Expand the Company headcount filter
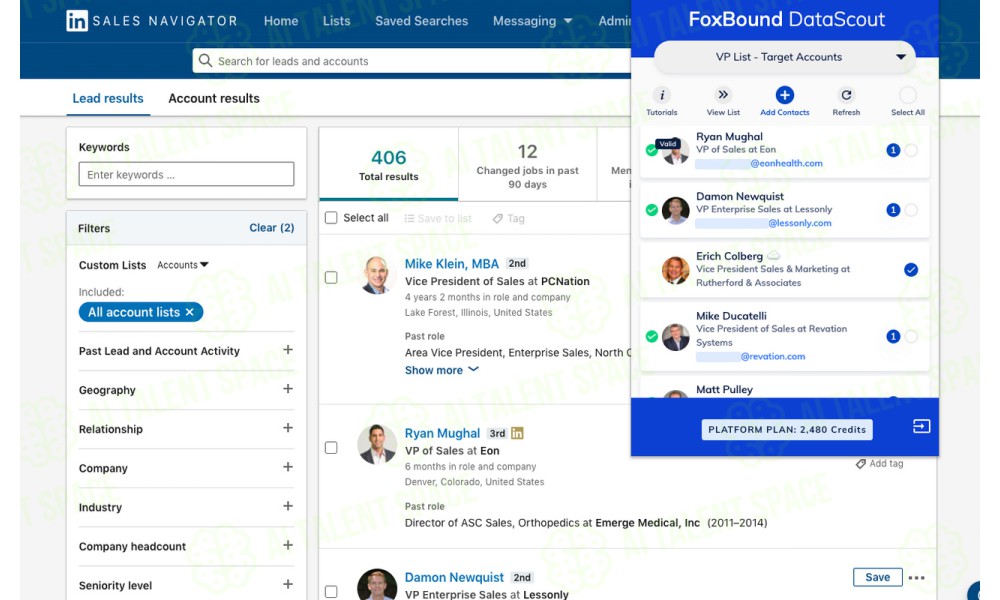Viewport: 1000px width, 600px height. [x=288, y=545]
